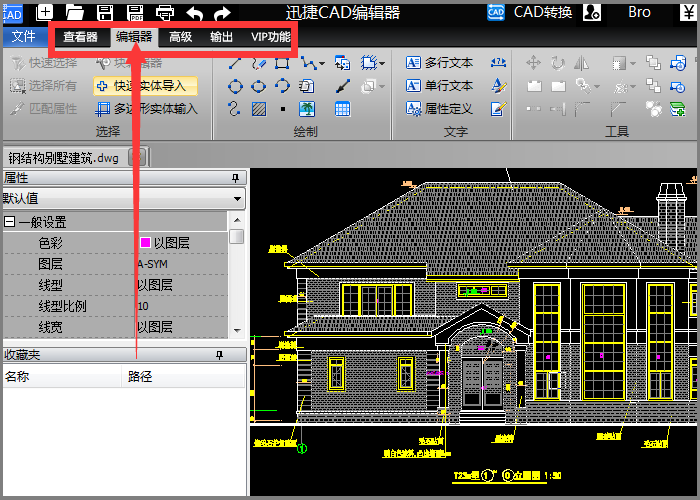
Task: Switch to the 查看器 tab
Action: pyautogui.click(x=80, y=37)
